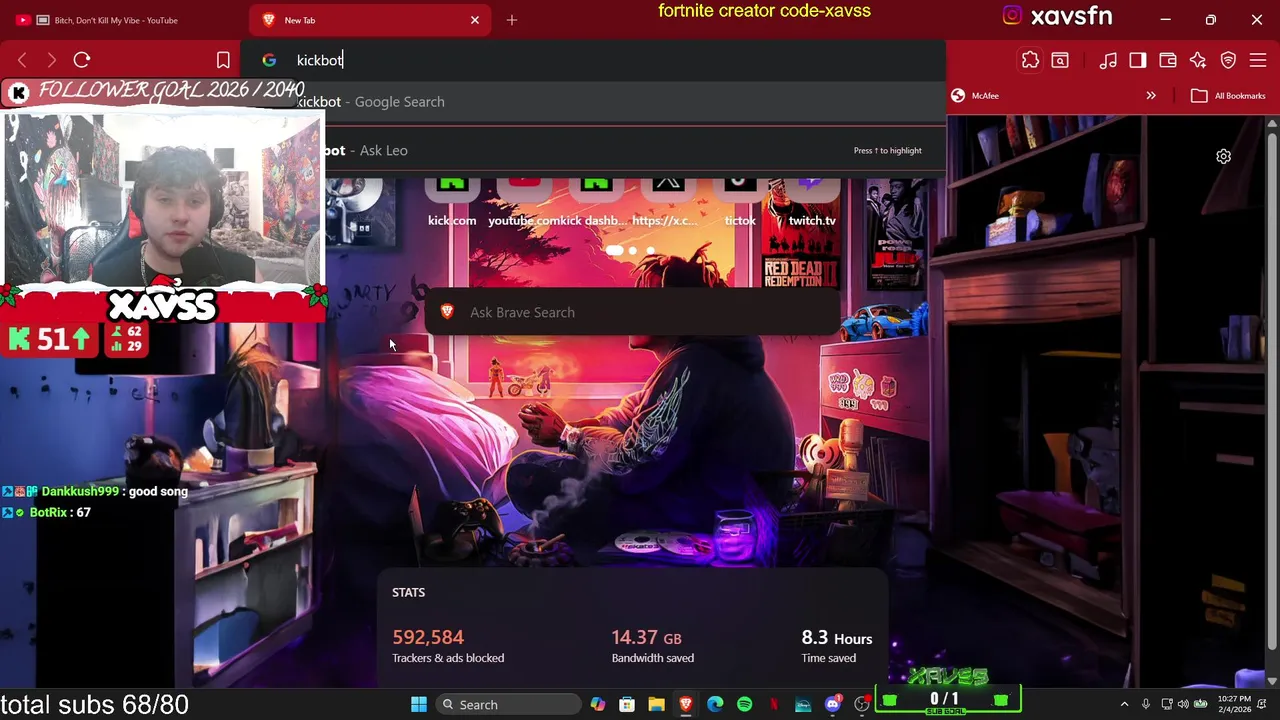Show hidden system tray icons
This screenshot has width=1280, height=720.
tap(1124, 705)
